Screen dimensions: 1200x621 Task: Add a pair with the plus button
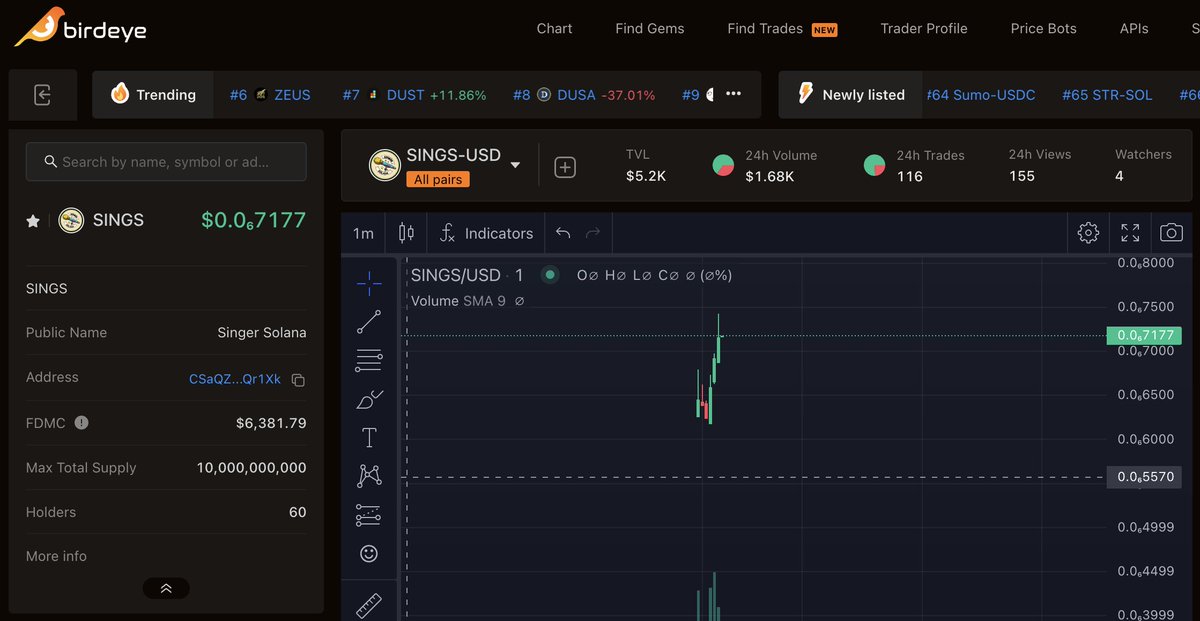coord(565,168)
